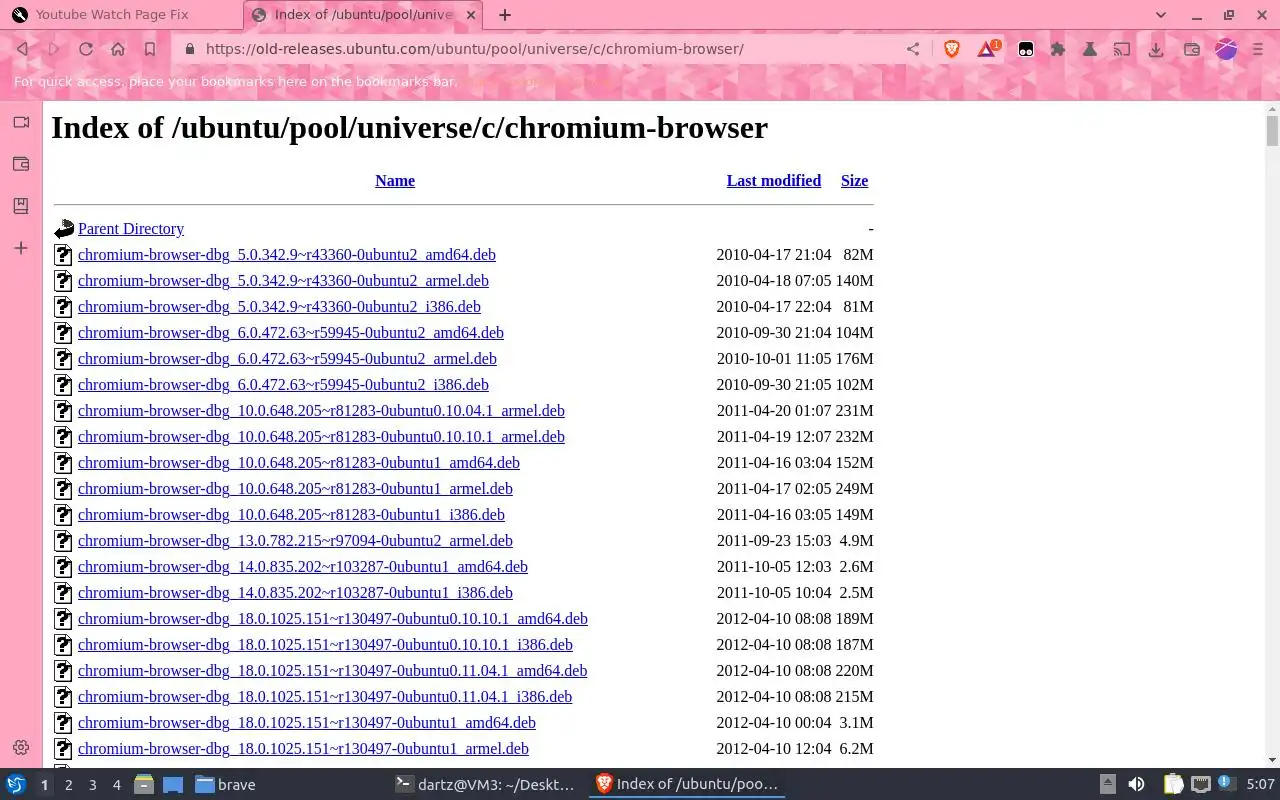Share this page with the share icon
The height and width of the screenshot is (800, 1280).
pos(913,49)
